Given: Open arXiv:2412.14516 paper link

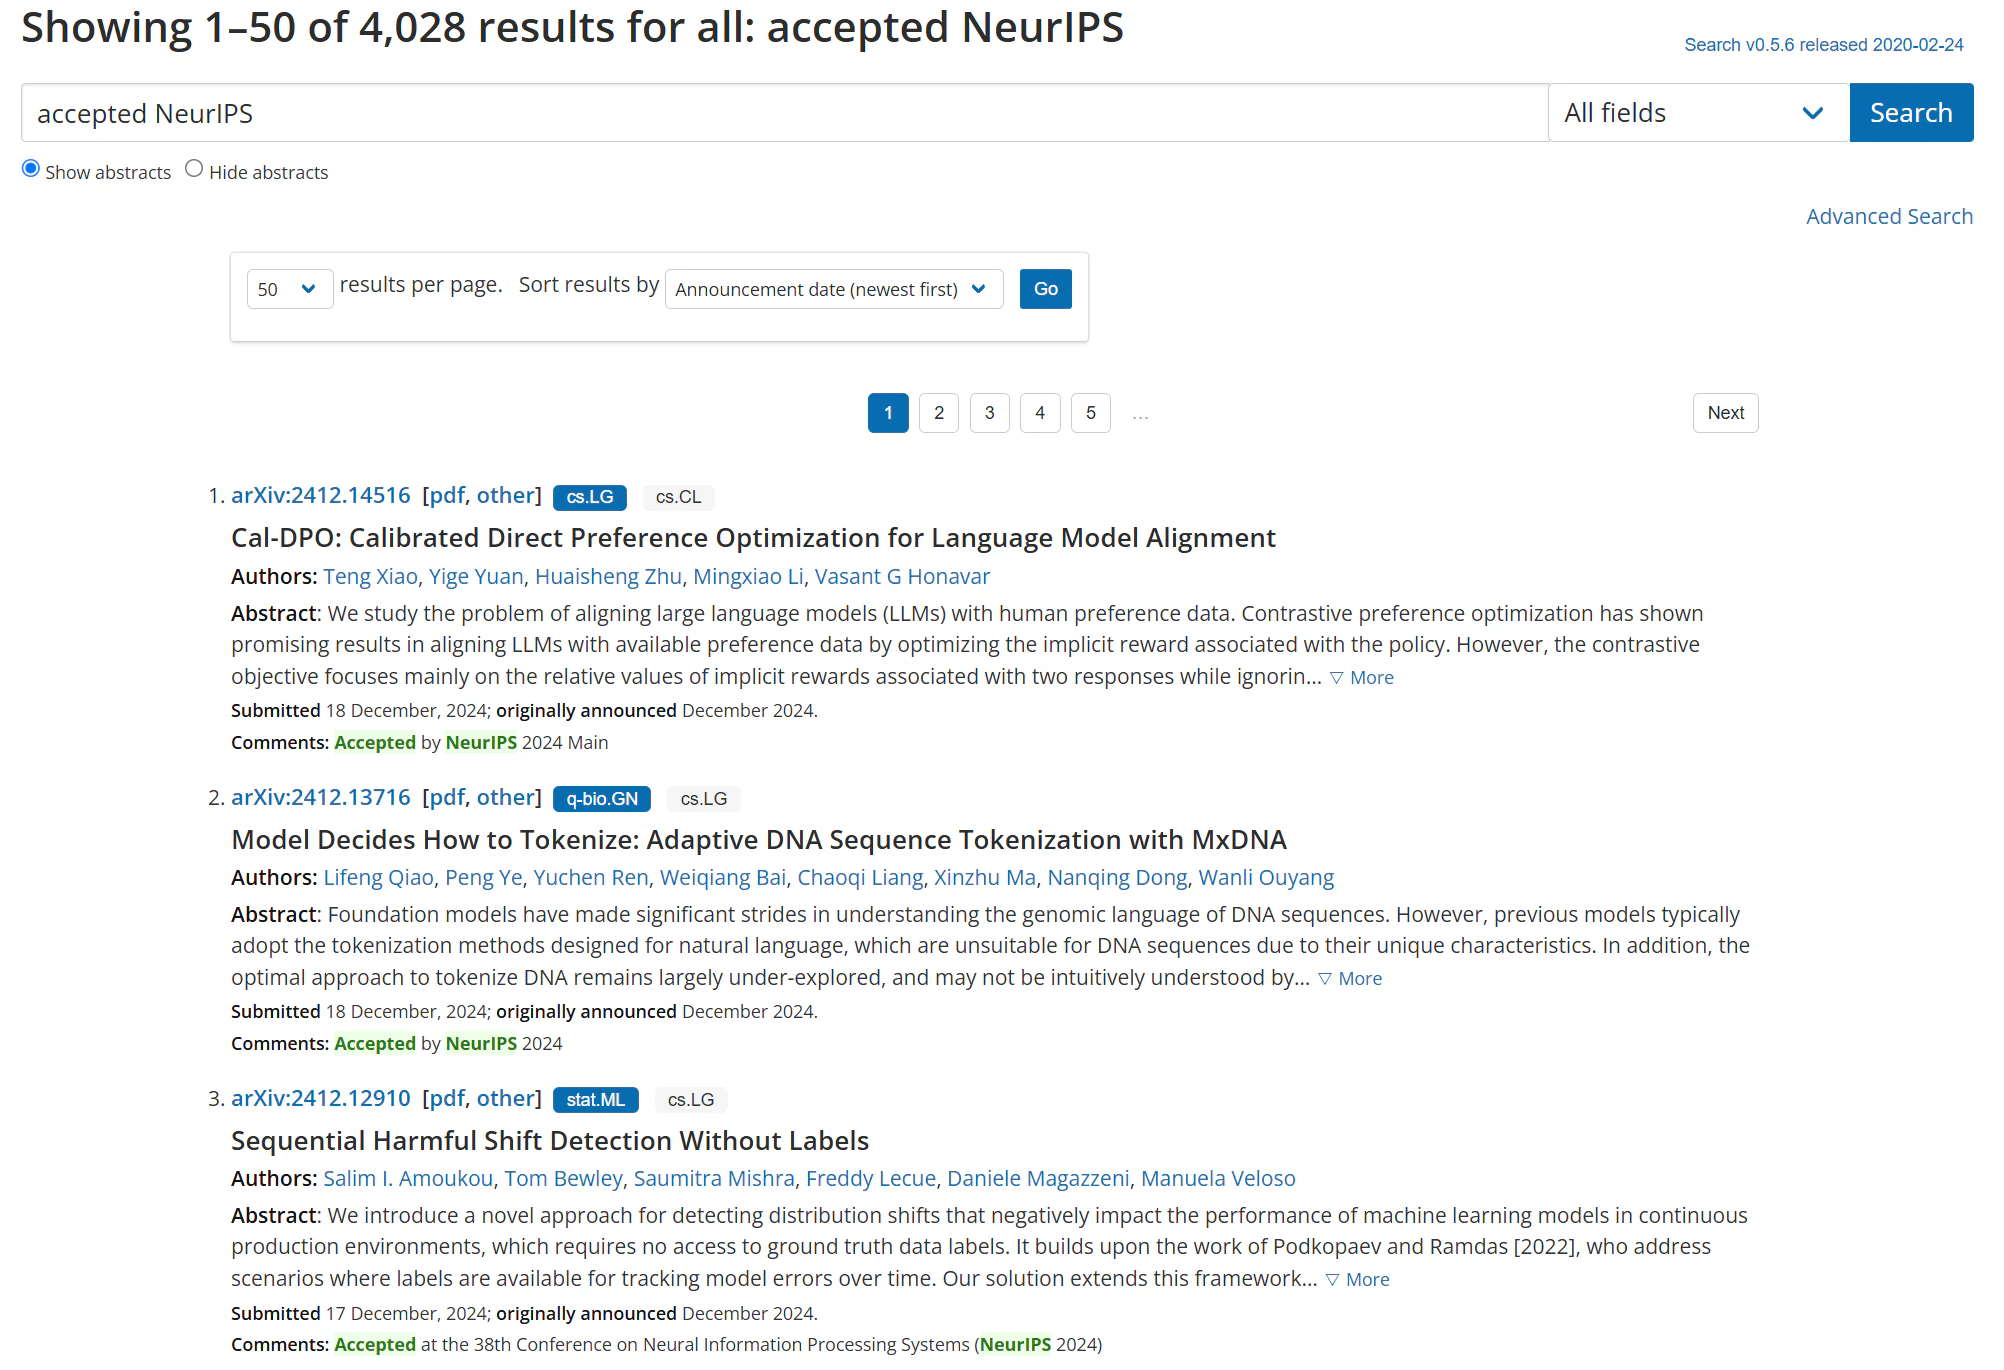Looking at the screenshot, I should (321, 495).
